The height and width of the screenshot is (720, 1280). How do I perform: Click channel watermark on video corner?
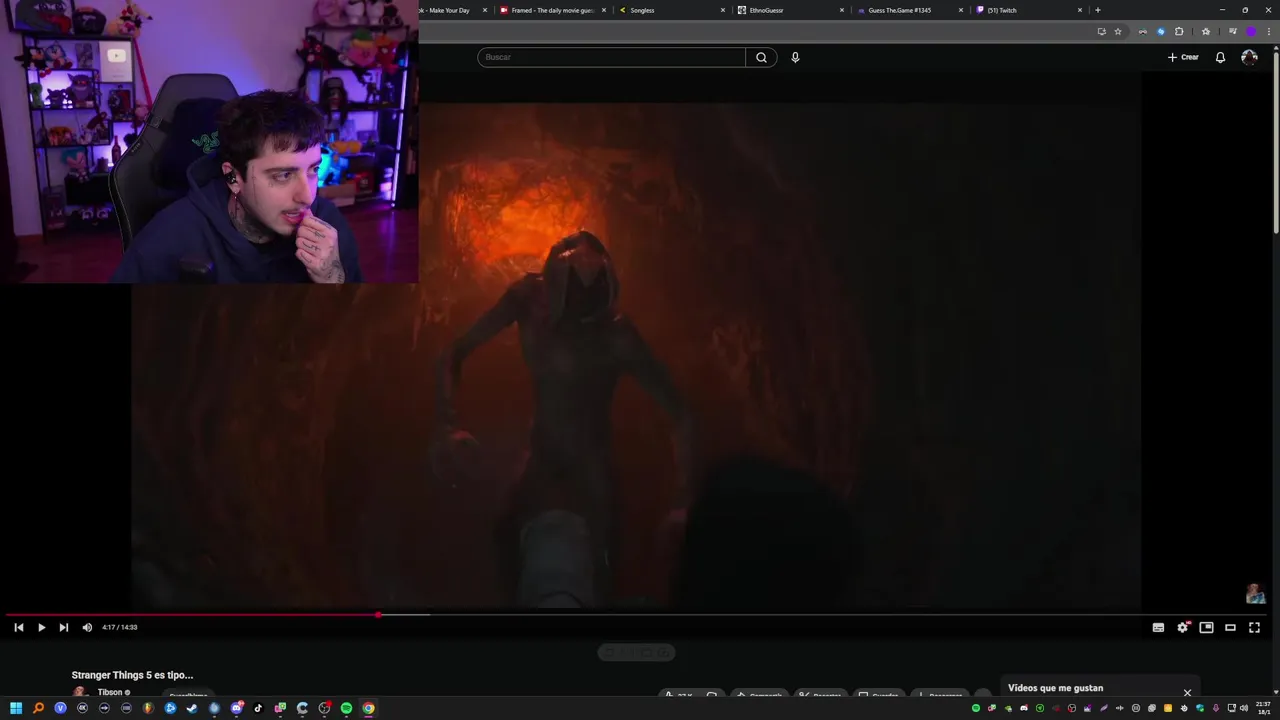click(x=1255, y=594)
